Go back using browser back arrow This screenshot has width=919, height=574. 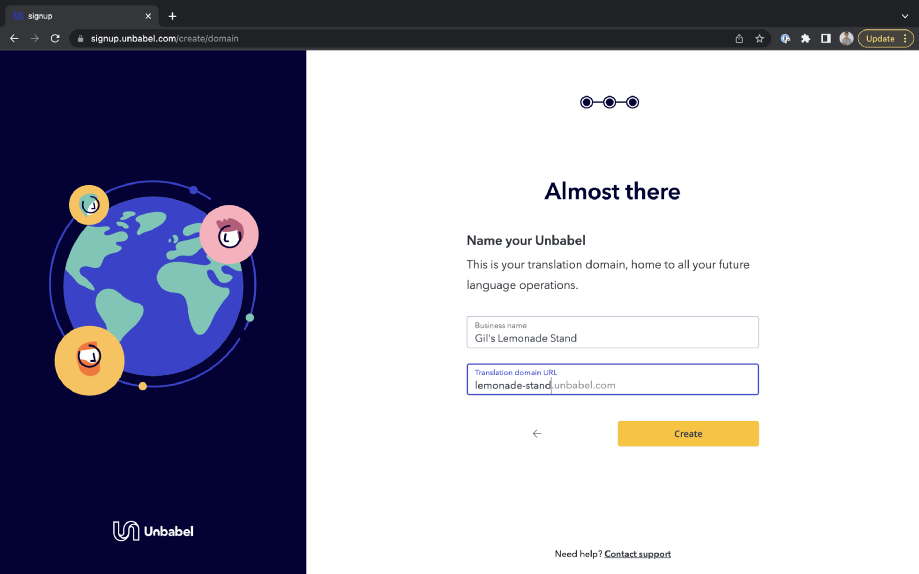pos(14,39)
